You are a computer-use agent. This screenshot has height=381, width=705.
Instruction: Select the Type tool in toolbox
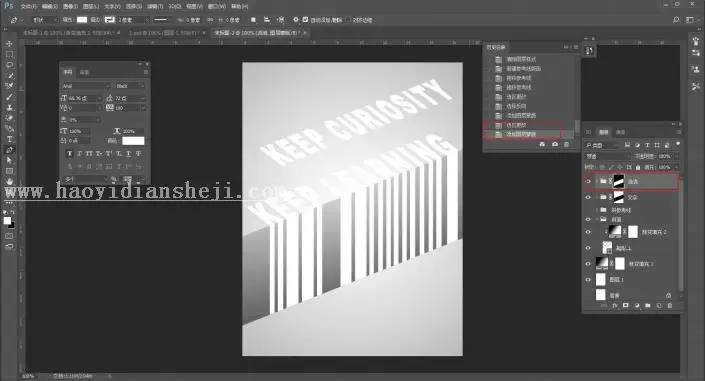pos(9,139)
